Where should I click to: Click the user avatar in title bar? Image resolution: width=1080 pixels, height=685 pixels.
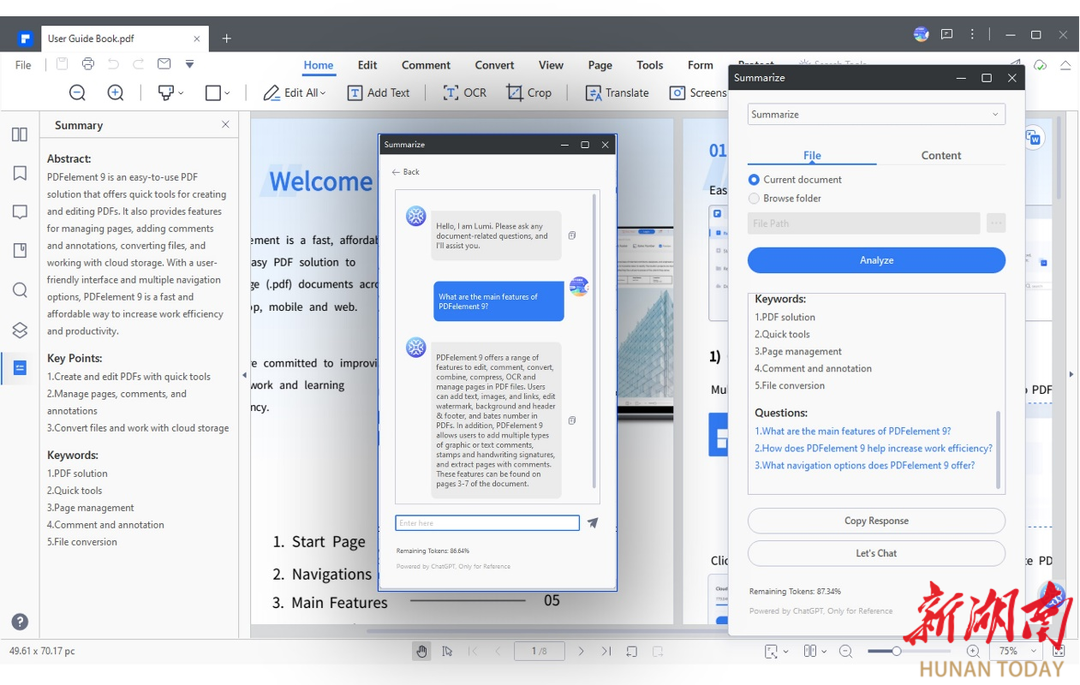[921, 34]
